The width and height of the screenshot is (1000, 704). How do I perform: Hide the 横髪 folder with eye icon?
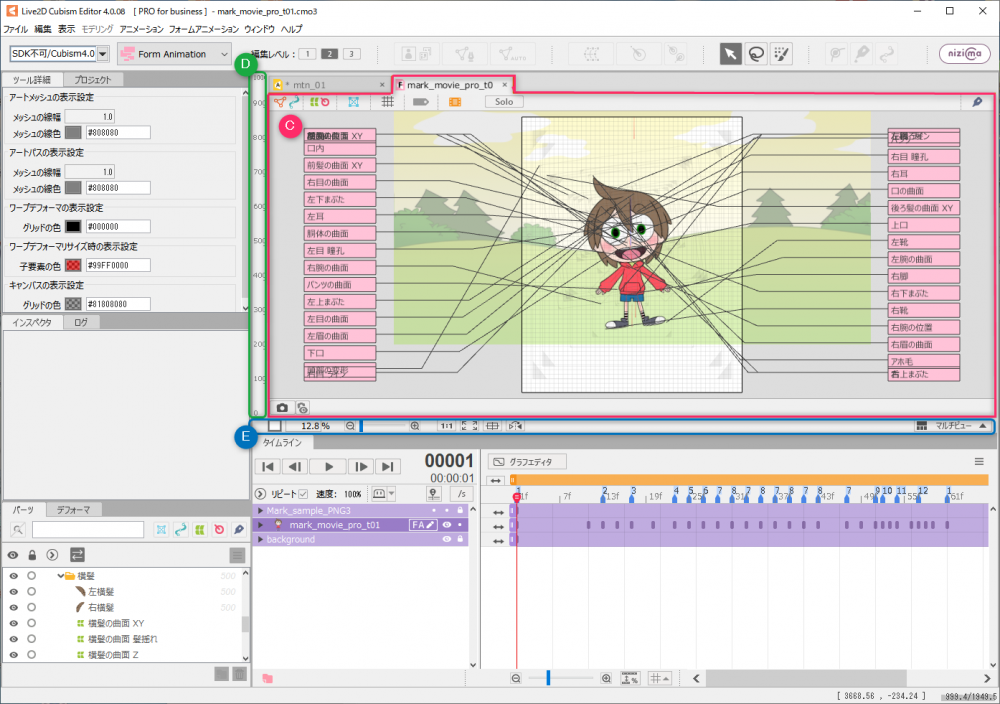(13, 576)
